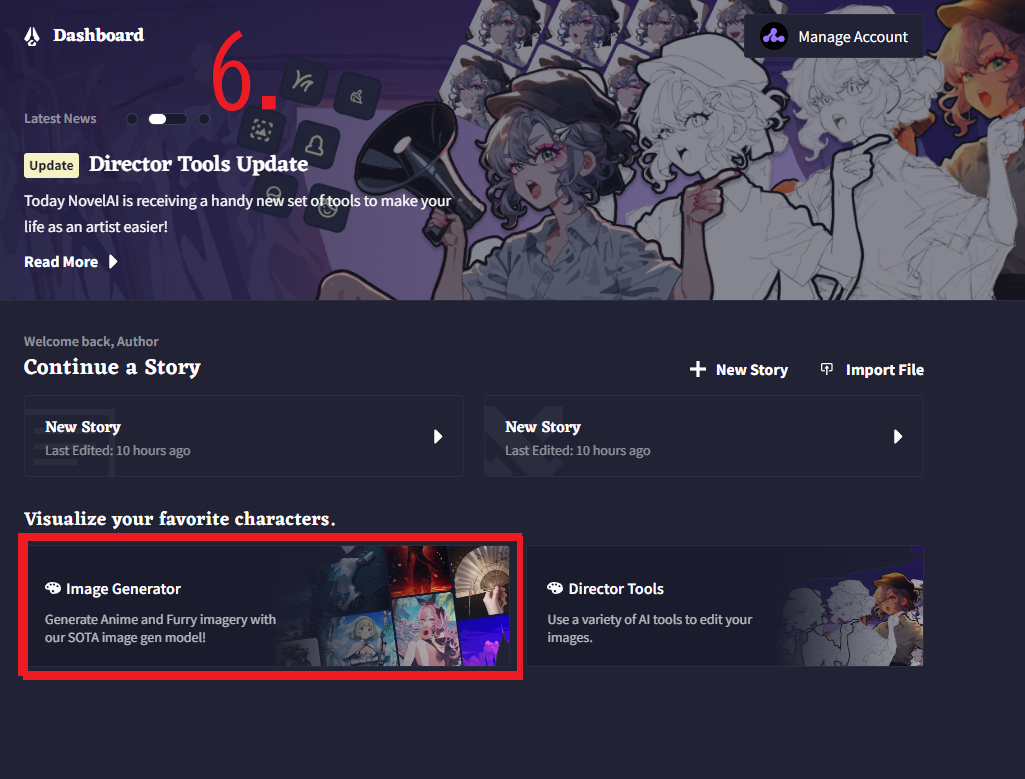Image resolution: width=1025 pixels, height=779 pixels.
Task: Click the arrow icon next to Read More
Action: click(113, 262)
